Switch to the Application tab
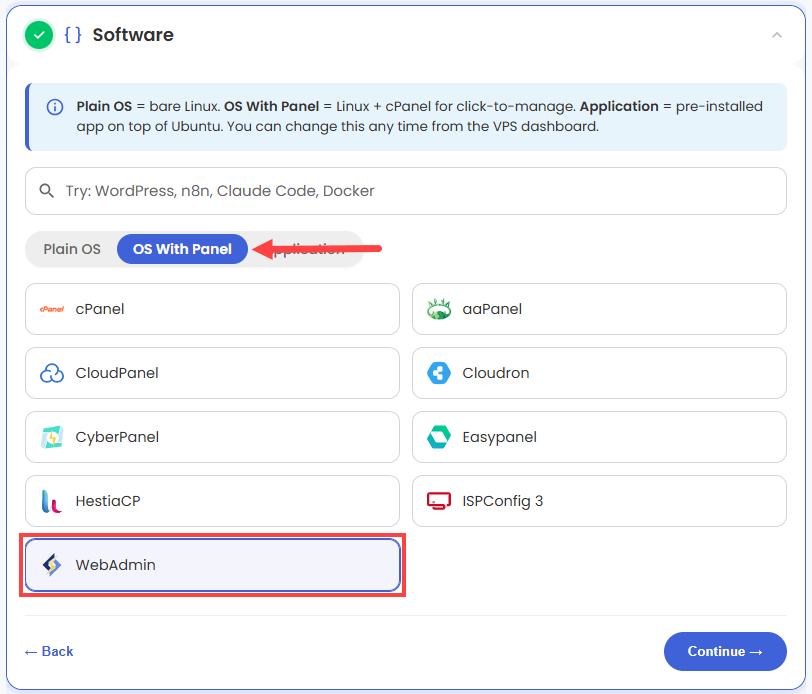Screen dimensions: 812x694 click(x=306, y=249)
